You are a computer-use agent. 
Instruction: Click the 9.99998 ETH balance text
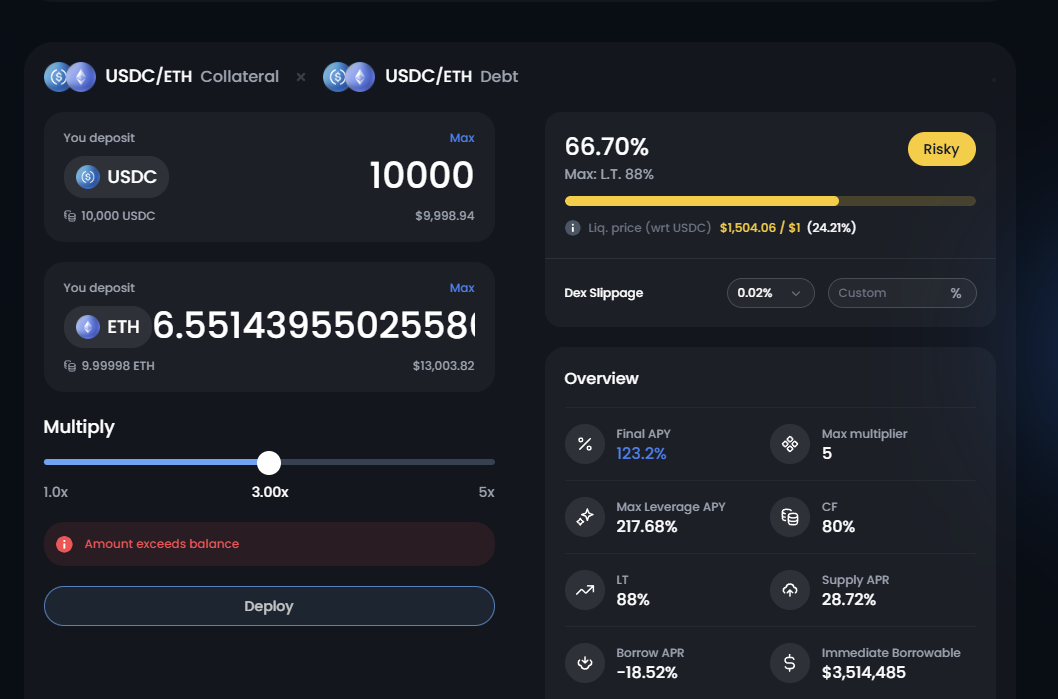[x=118, y=366]
